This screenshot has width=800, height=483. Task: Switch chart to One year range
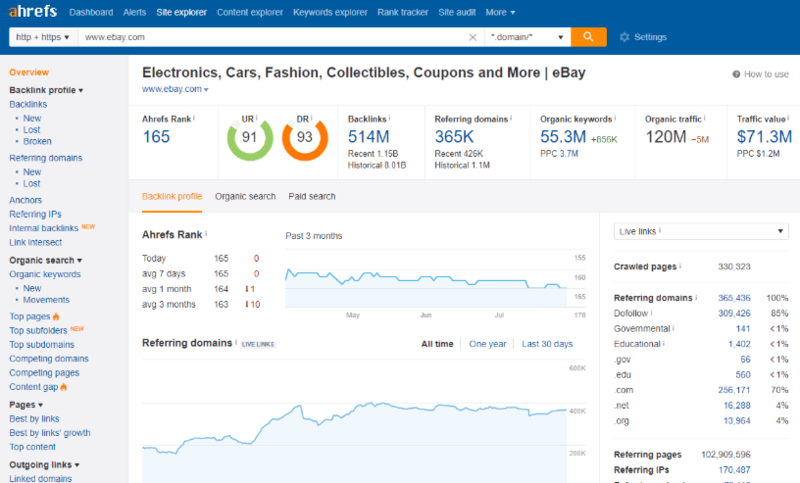point(488,344)
